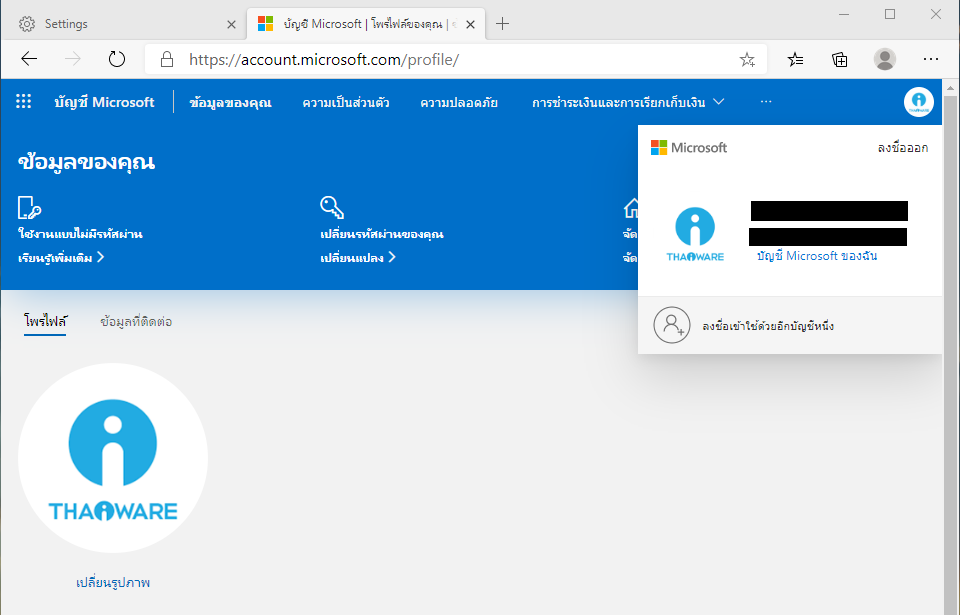Screen dimensions: 960x615
Task: Switch to the ข้อมูลที่ติดต่อ tab
Action: pyautogui.click(x=136, y=321)
